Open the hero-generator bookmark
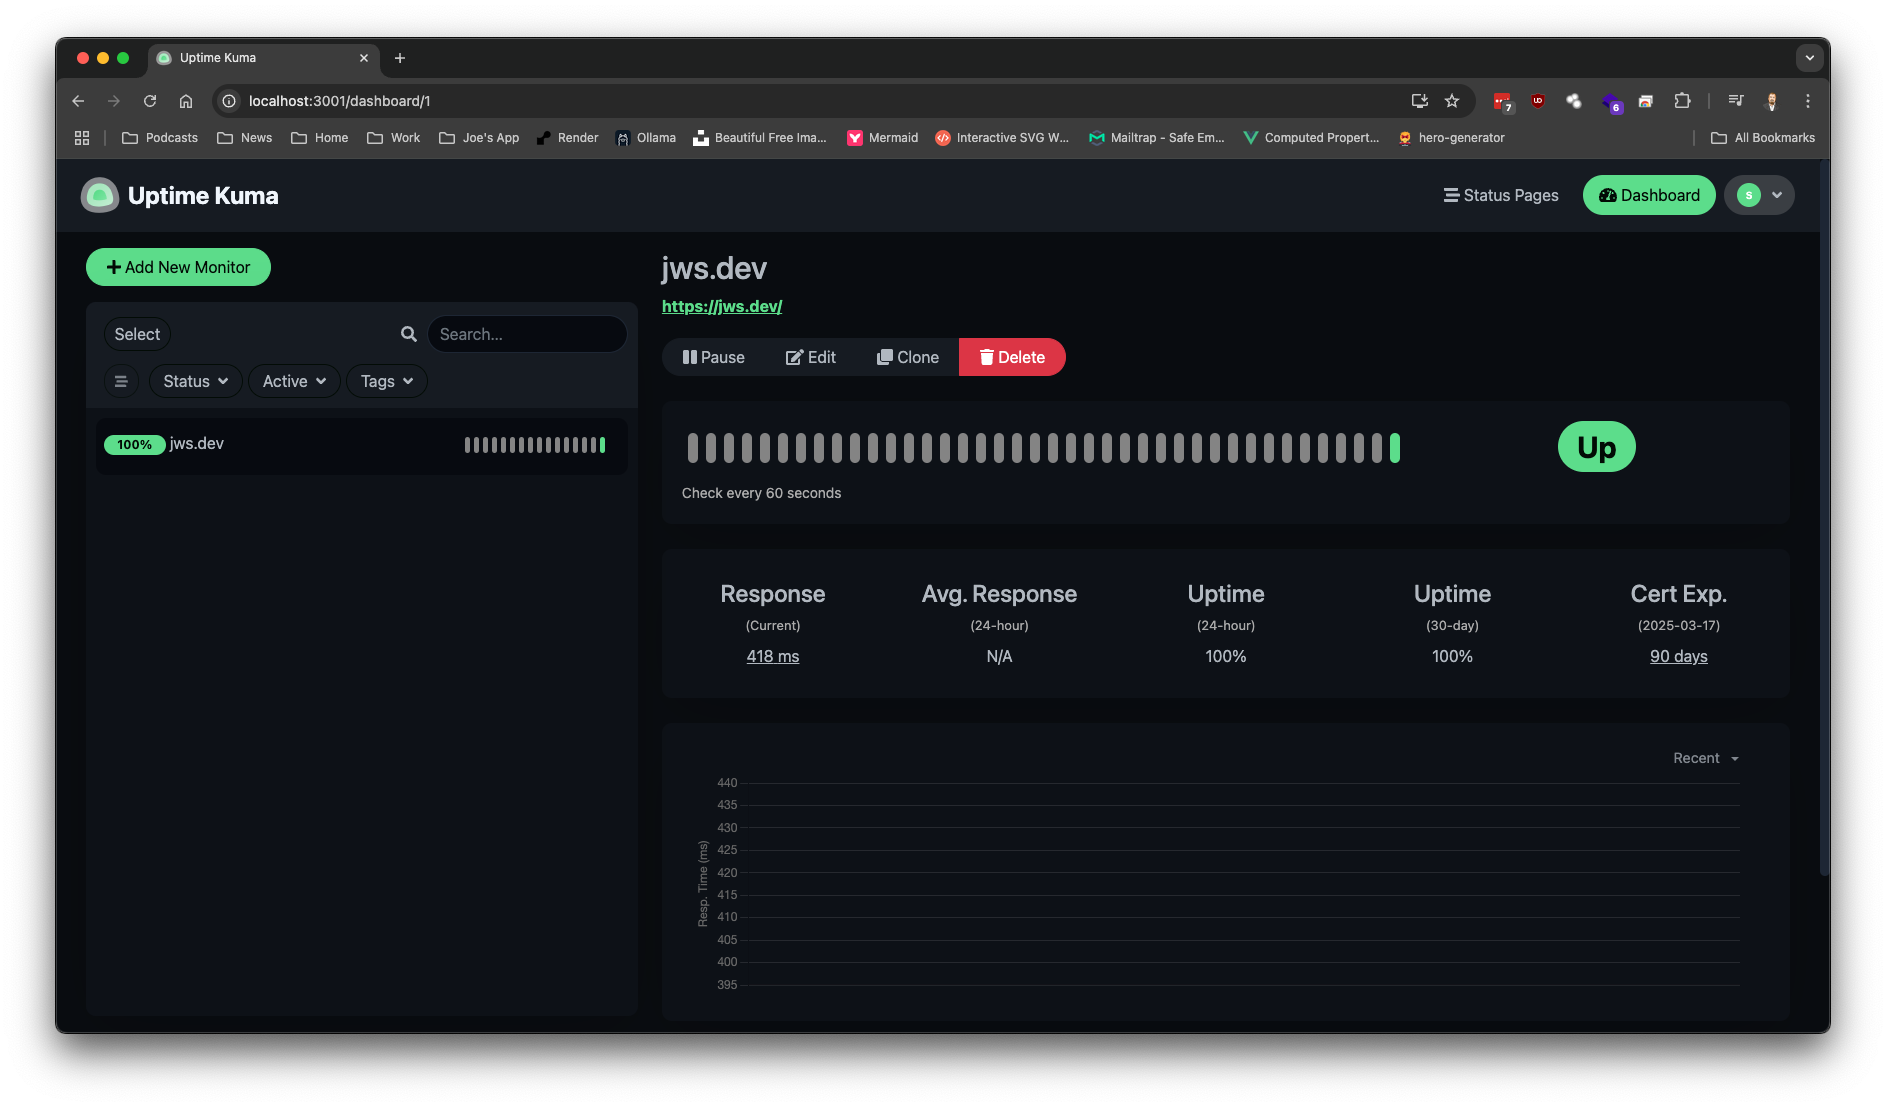Screen dimensions: 1886x1107 coord(1451,138)
